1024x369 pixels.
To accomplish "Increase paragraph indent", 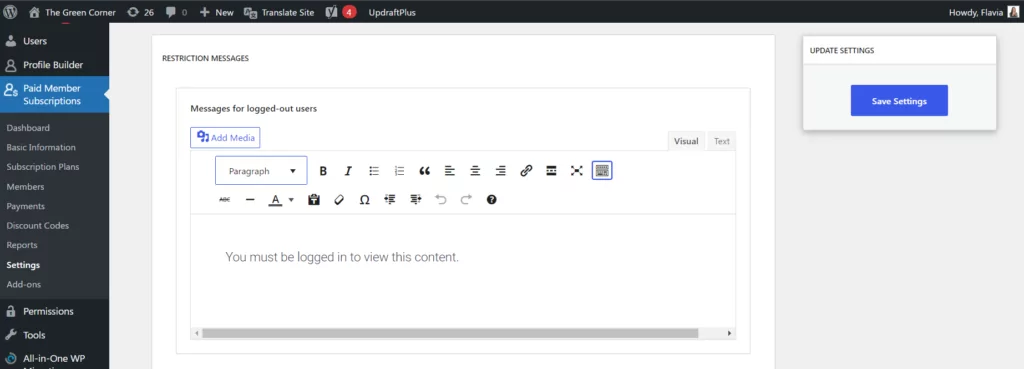I will pyautogui.click(x=415, y=199).
